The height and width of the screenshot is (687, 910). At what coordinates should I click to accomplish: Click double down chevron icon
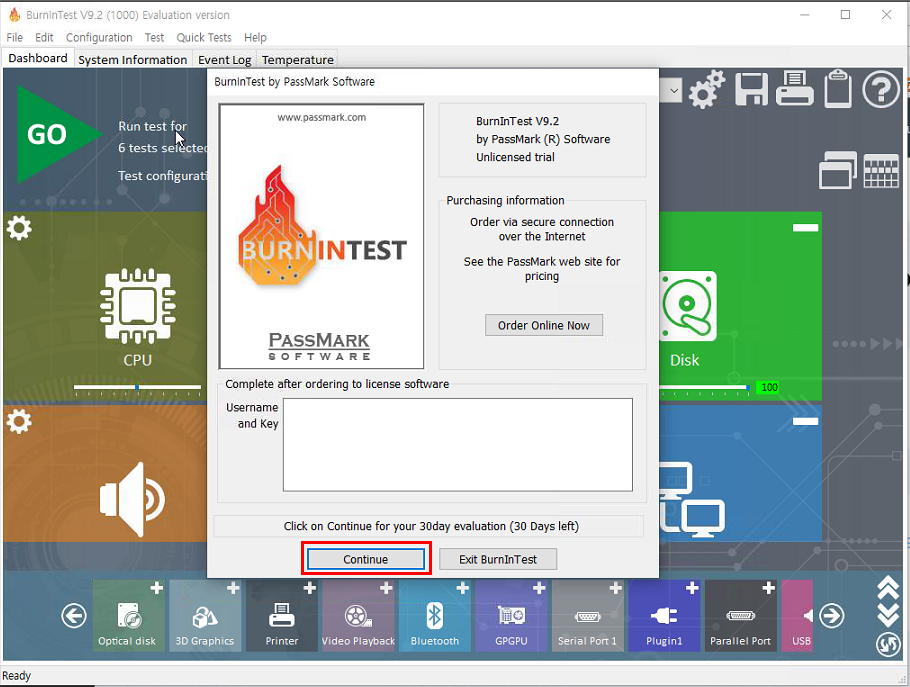pyautogui.click(x=888, y=615)
